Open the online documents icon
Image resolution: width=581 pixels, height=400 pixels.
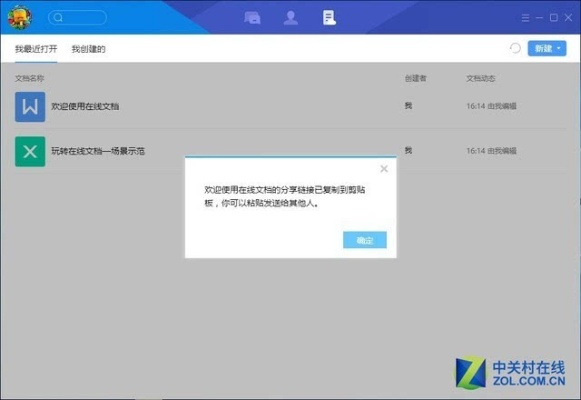point(329,17)
